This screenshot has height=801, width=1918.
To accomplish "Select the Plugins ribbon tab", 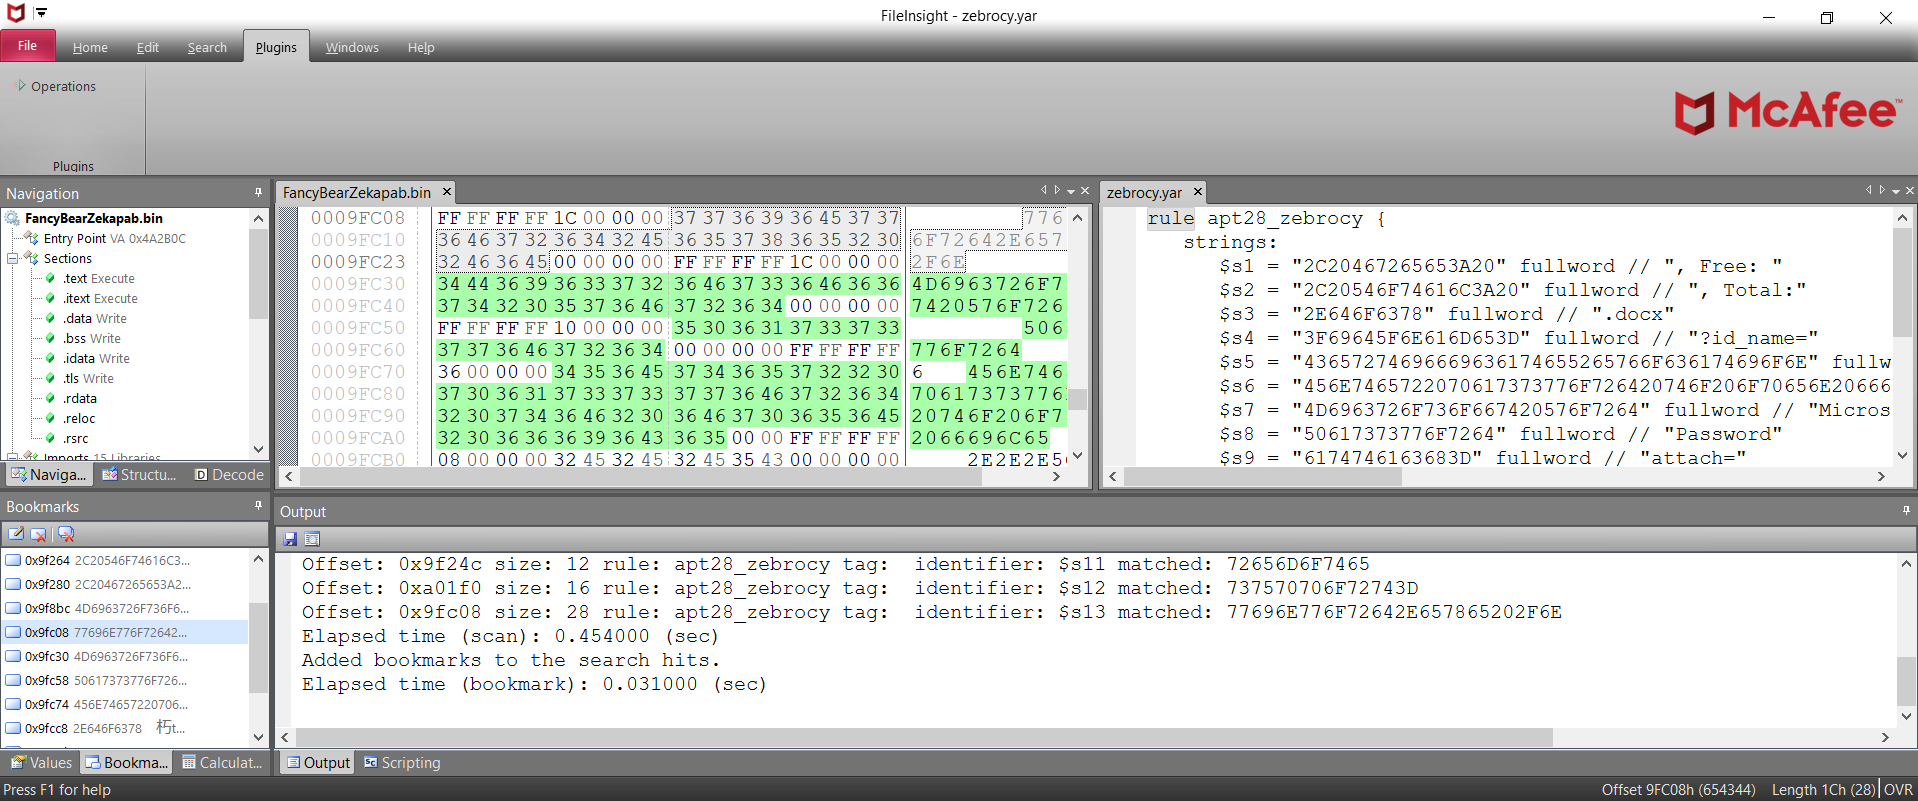I will (x=276, y=47).
